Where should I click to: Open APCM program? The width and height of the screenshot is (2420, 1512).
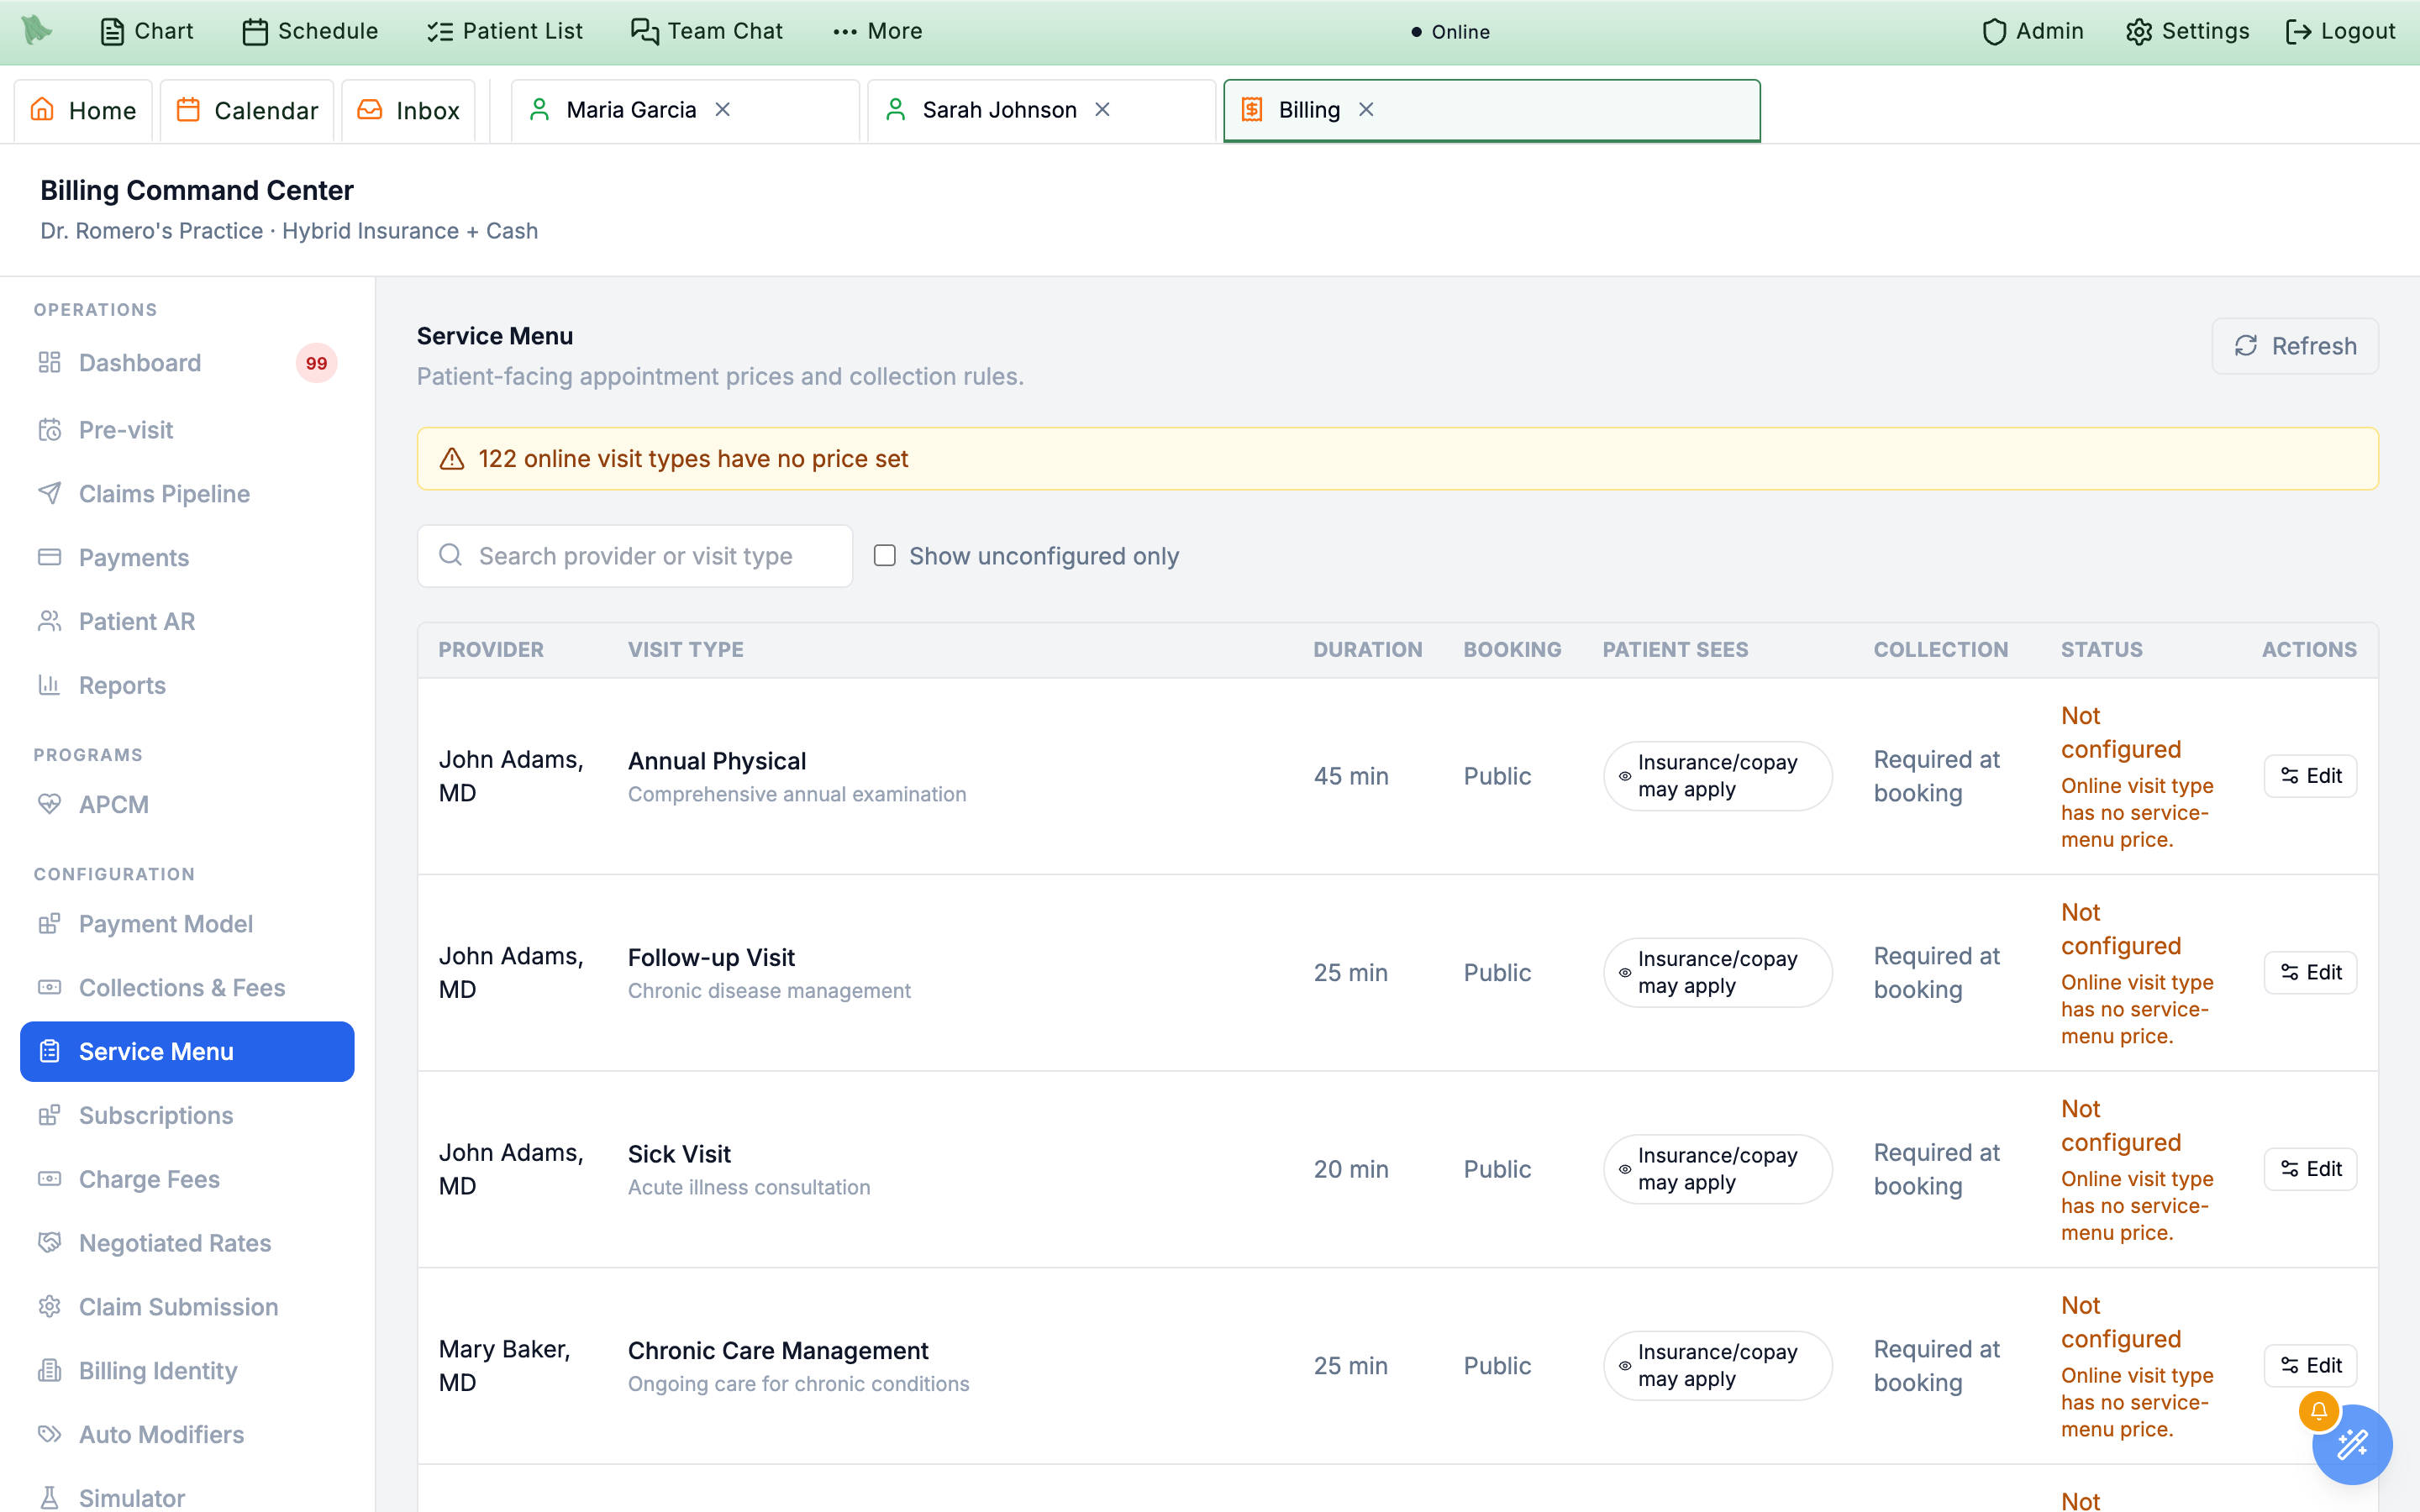click(187, 805)
